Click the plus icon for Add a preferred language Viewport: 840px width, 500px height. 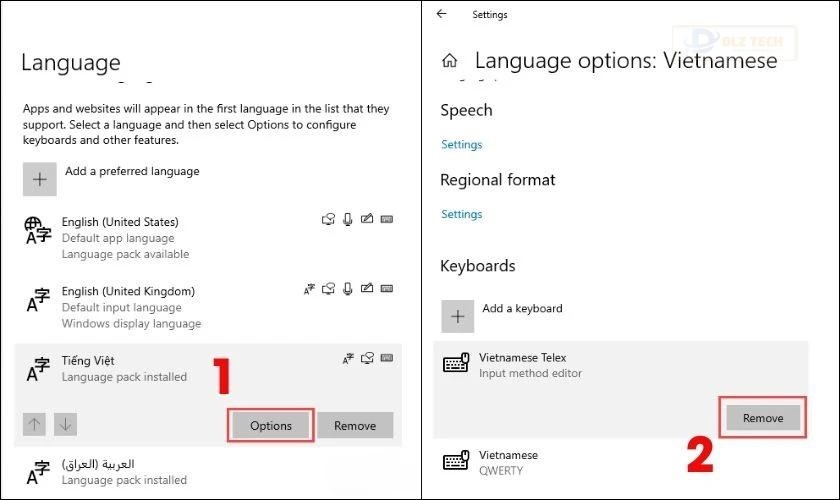pos(40,179)
